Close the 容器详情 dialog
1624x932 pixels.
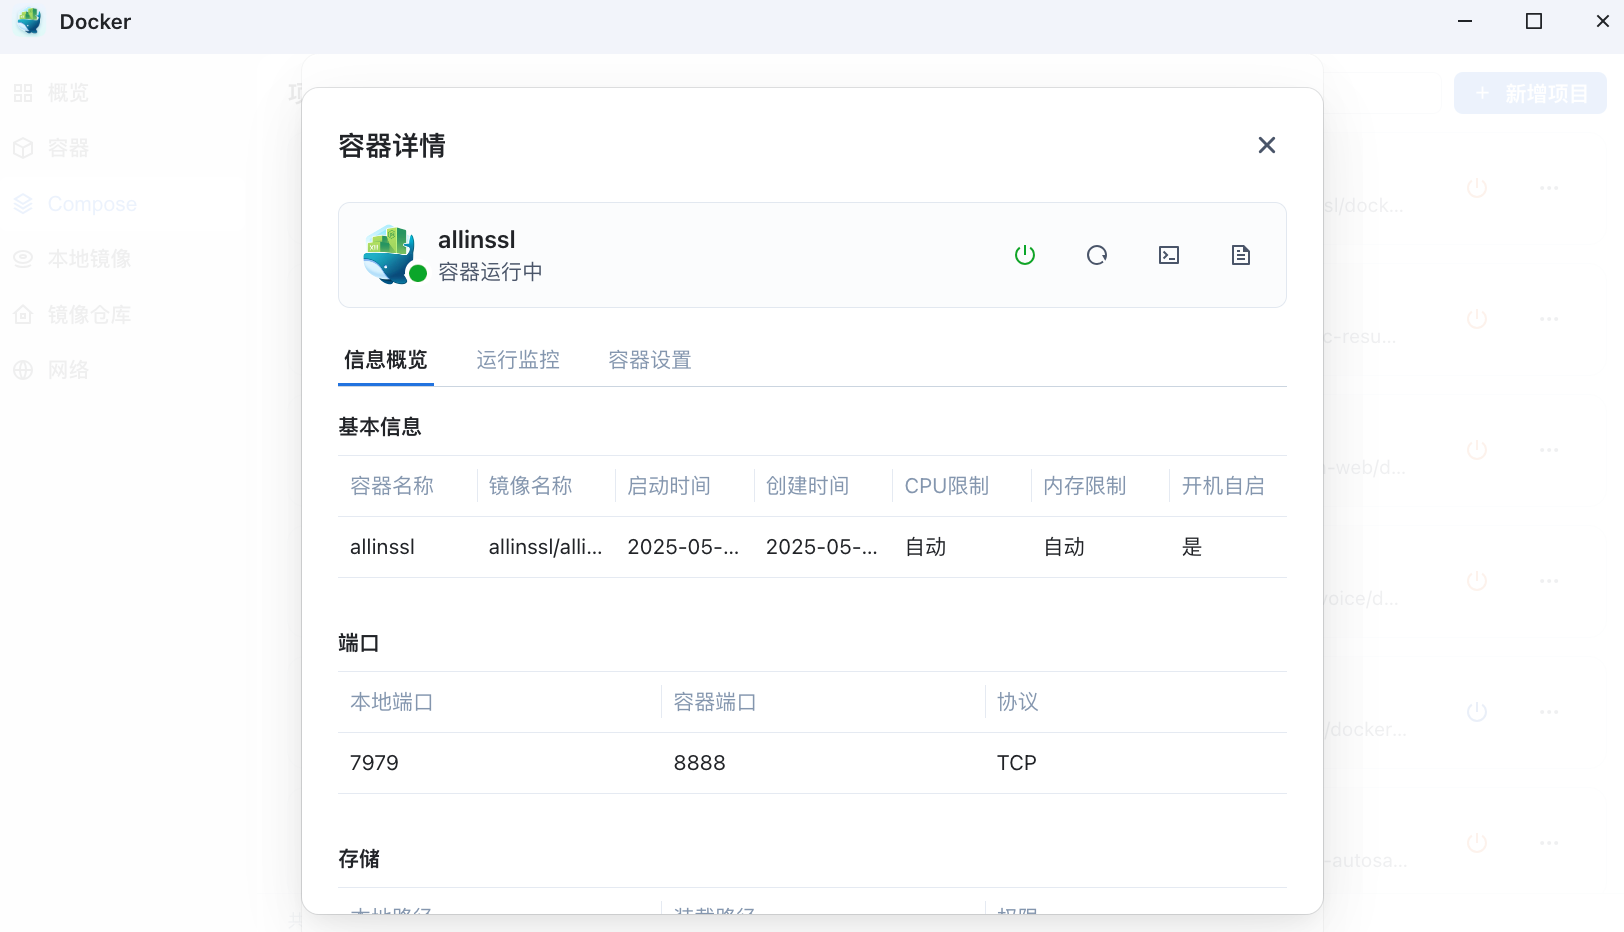(1266, 146)
